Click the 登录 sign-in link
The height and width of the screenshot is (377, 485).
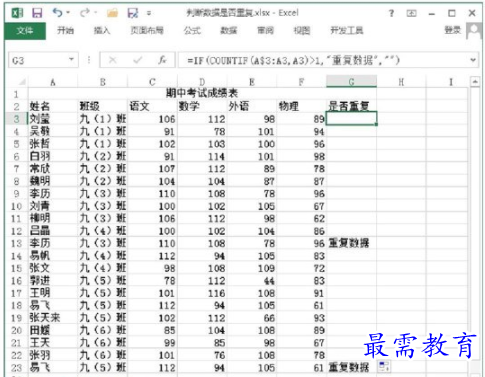click(x=453, y=30)
